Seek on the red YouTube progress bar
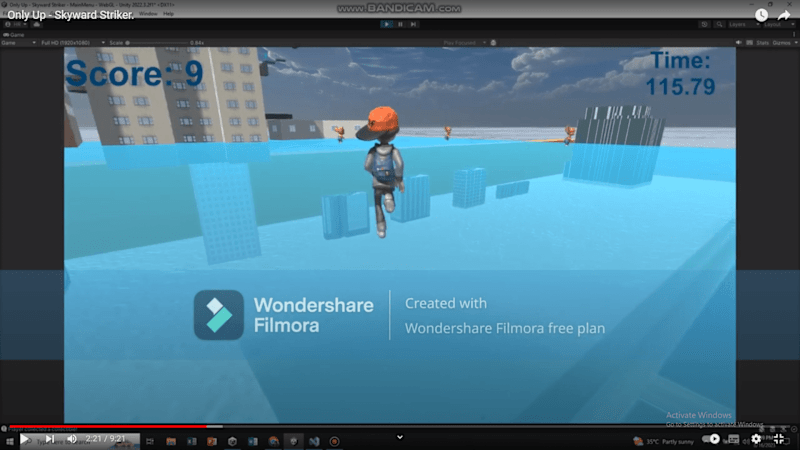 [x=108, y=426]
